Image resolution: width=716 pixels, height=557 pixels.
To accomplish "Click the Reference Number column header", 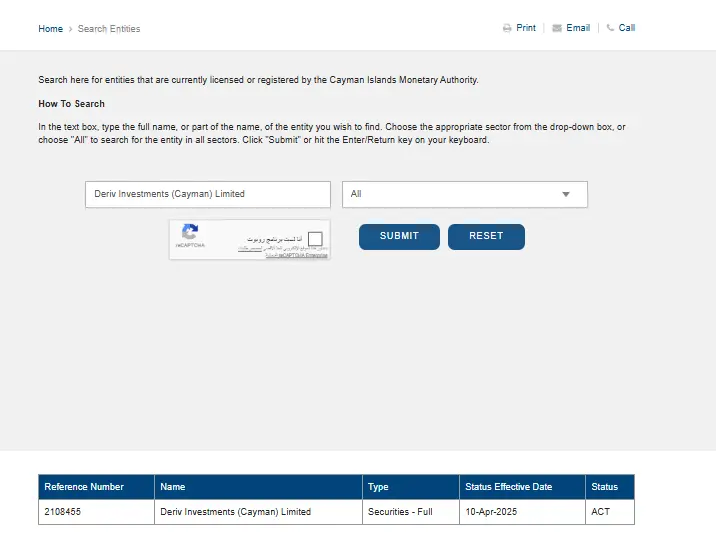I will pyautogui.click(x=96, y=487).
